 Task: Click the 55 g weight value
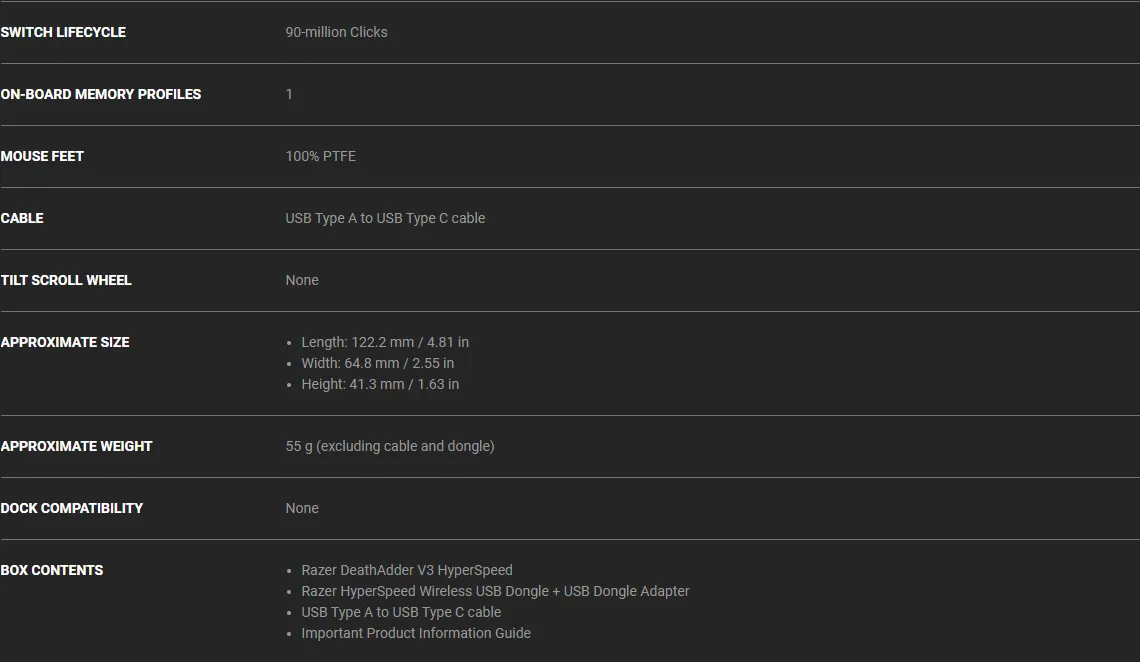coord(390,446)
